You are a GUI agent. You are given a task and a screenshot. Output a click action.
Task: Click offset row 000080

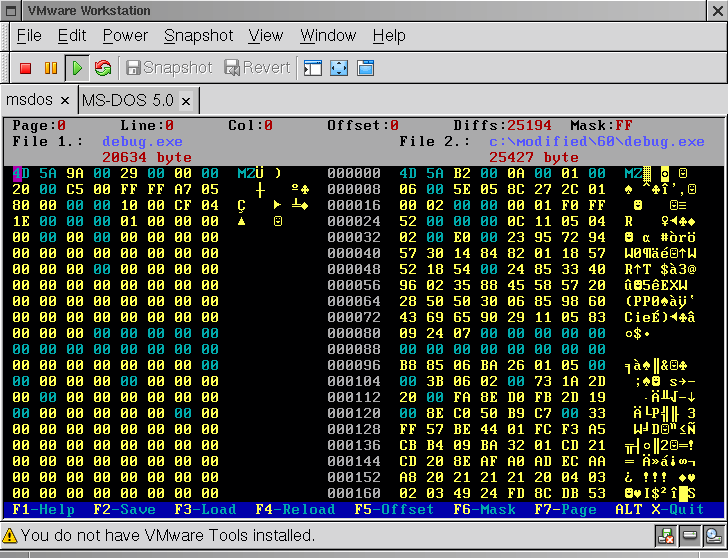(x=354, y=333)
